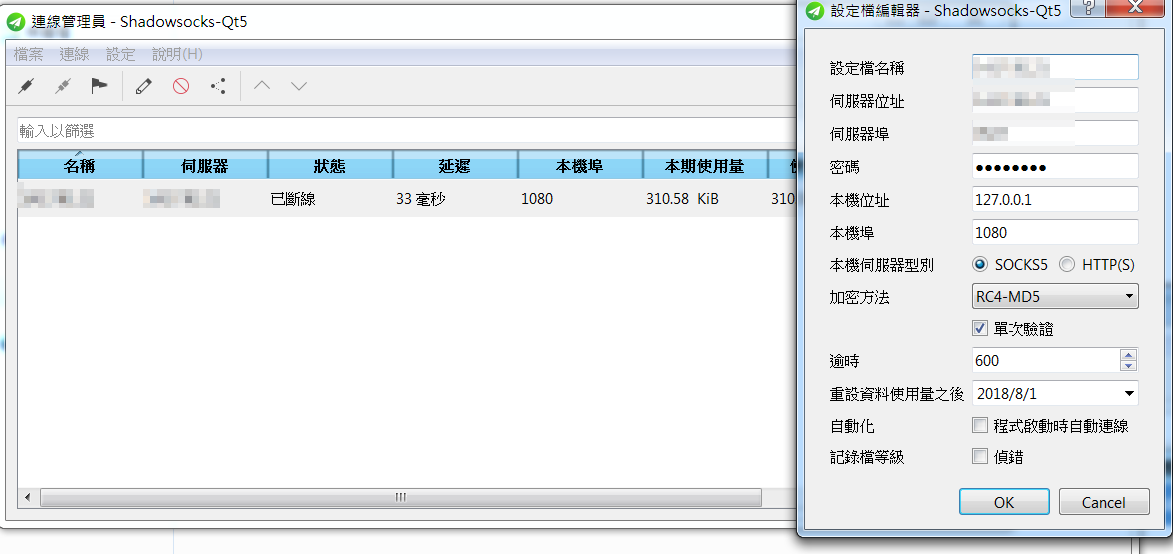
Task: Click the pencil edit connection icon
Action: point(144,86)
